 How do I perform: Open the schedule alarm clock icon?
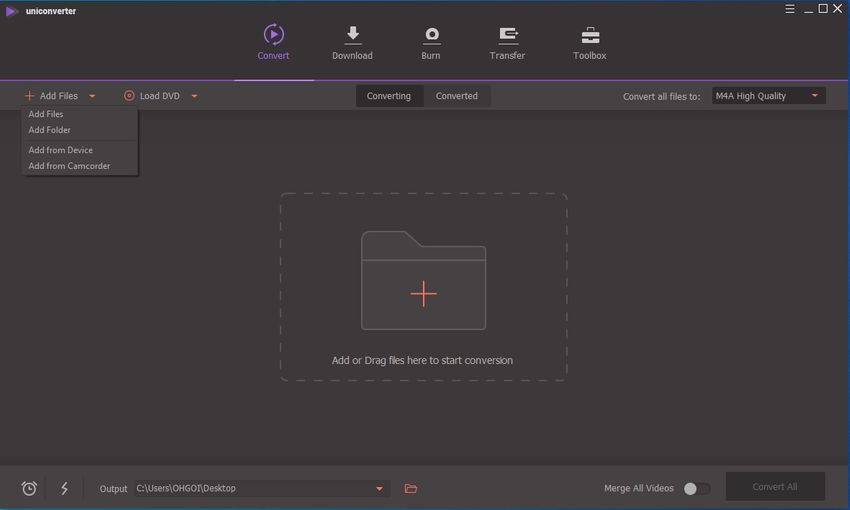(x=29, y=488)
